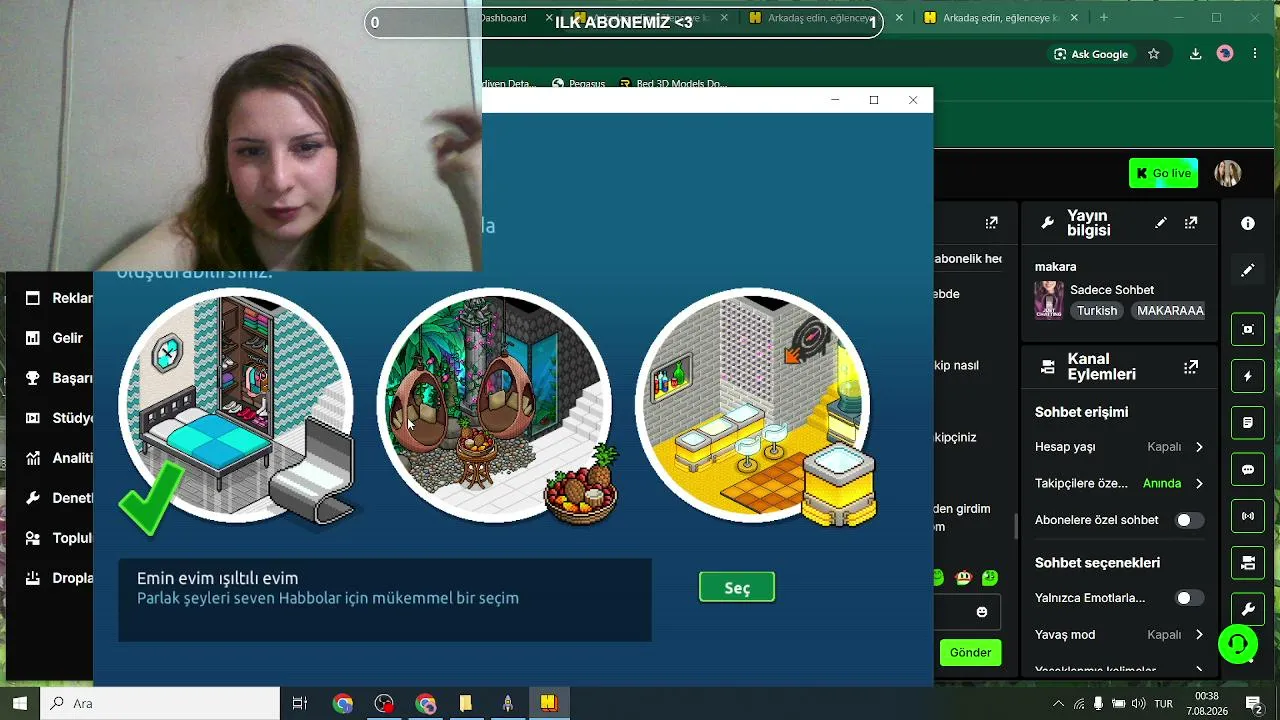Open Analitik item in dashboard sidebar
Image resolution: width=1280 pixels, height=720 pixels.
58,458
